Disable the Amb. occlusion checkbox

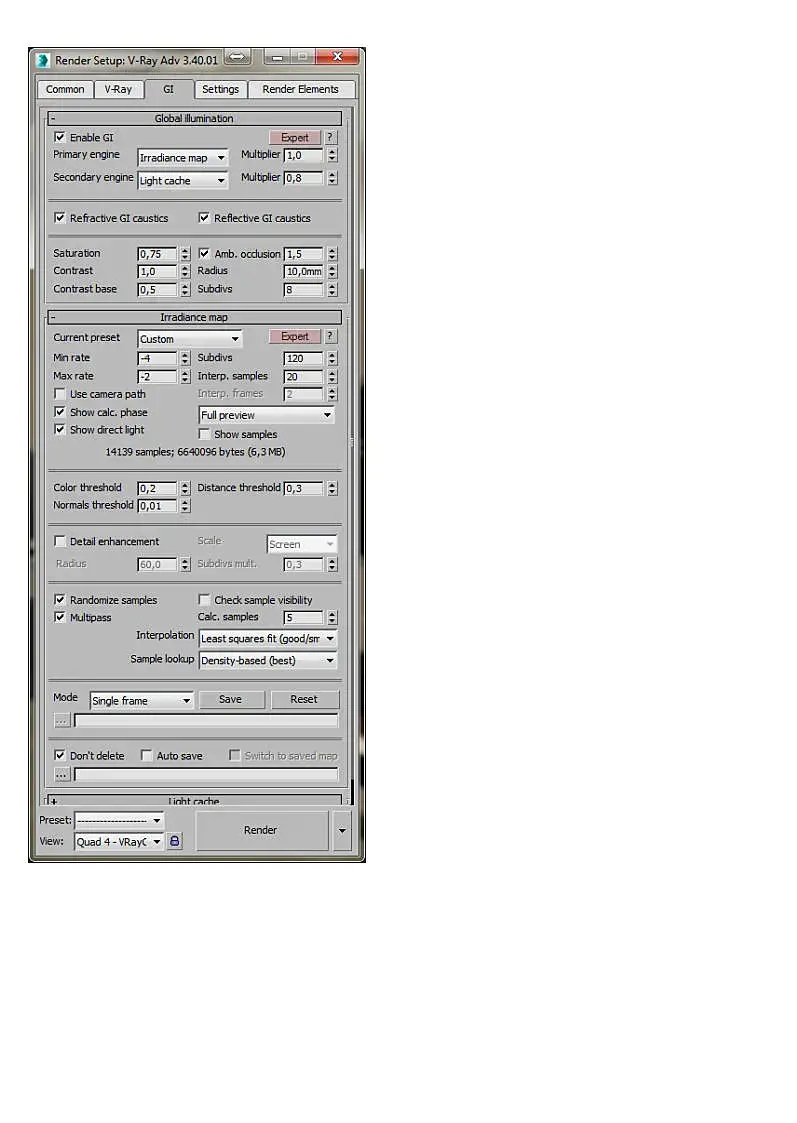pyautogui.click(x=204, y=254)
